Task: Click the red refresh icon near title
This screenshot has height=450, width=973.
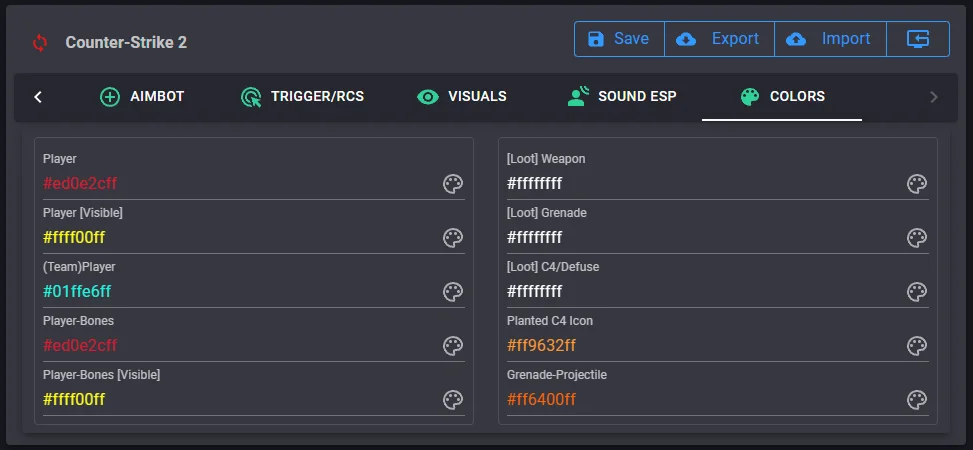Action: (x=40, y=42)
